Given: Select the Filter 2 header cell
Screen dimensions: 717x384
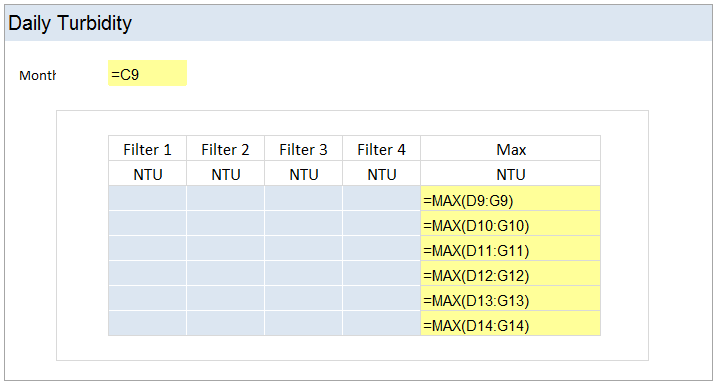Looking at the screenshot, I should coord(225,148).
